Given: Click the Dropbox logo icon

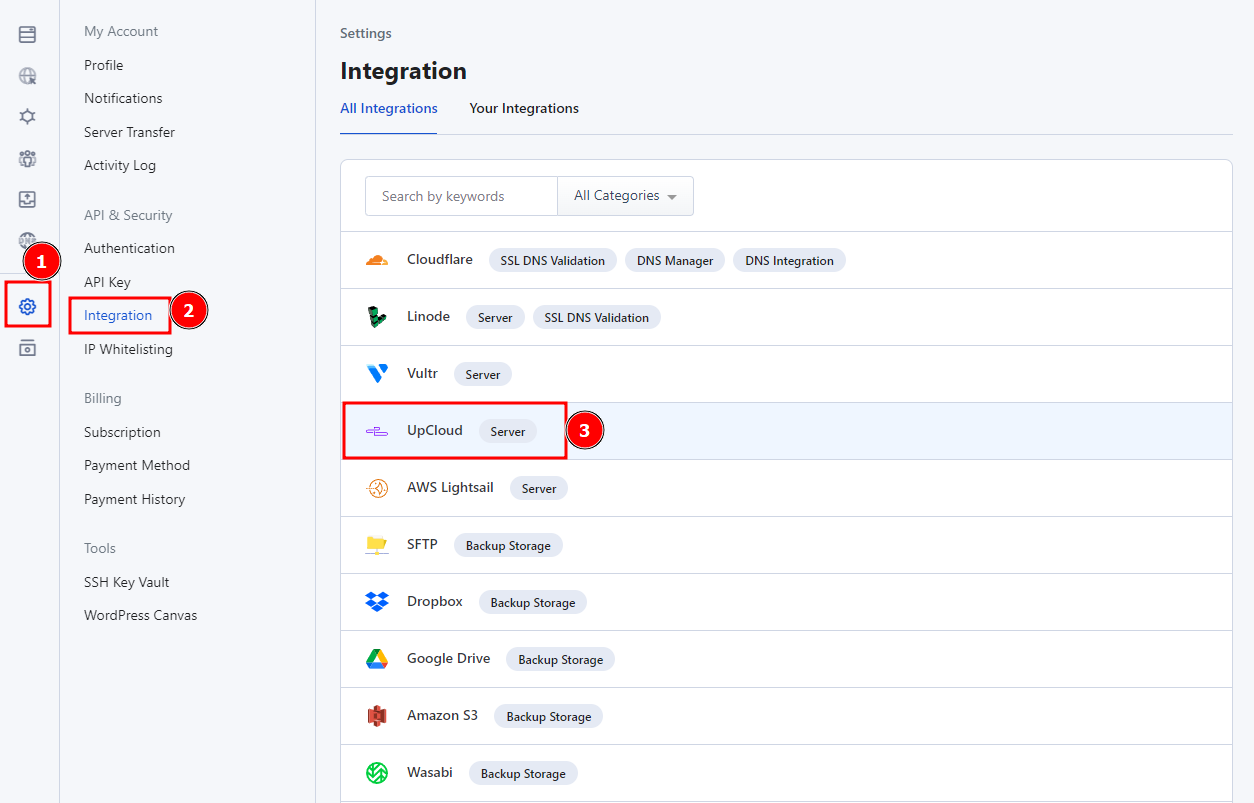Looking at the screenshot, I should pyautogui.click(x=376, y=602).
